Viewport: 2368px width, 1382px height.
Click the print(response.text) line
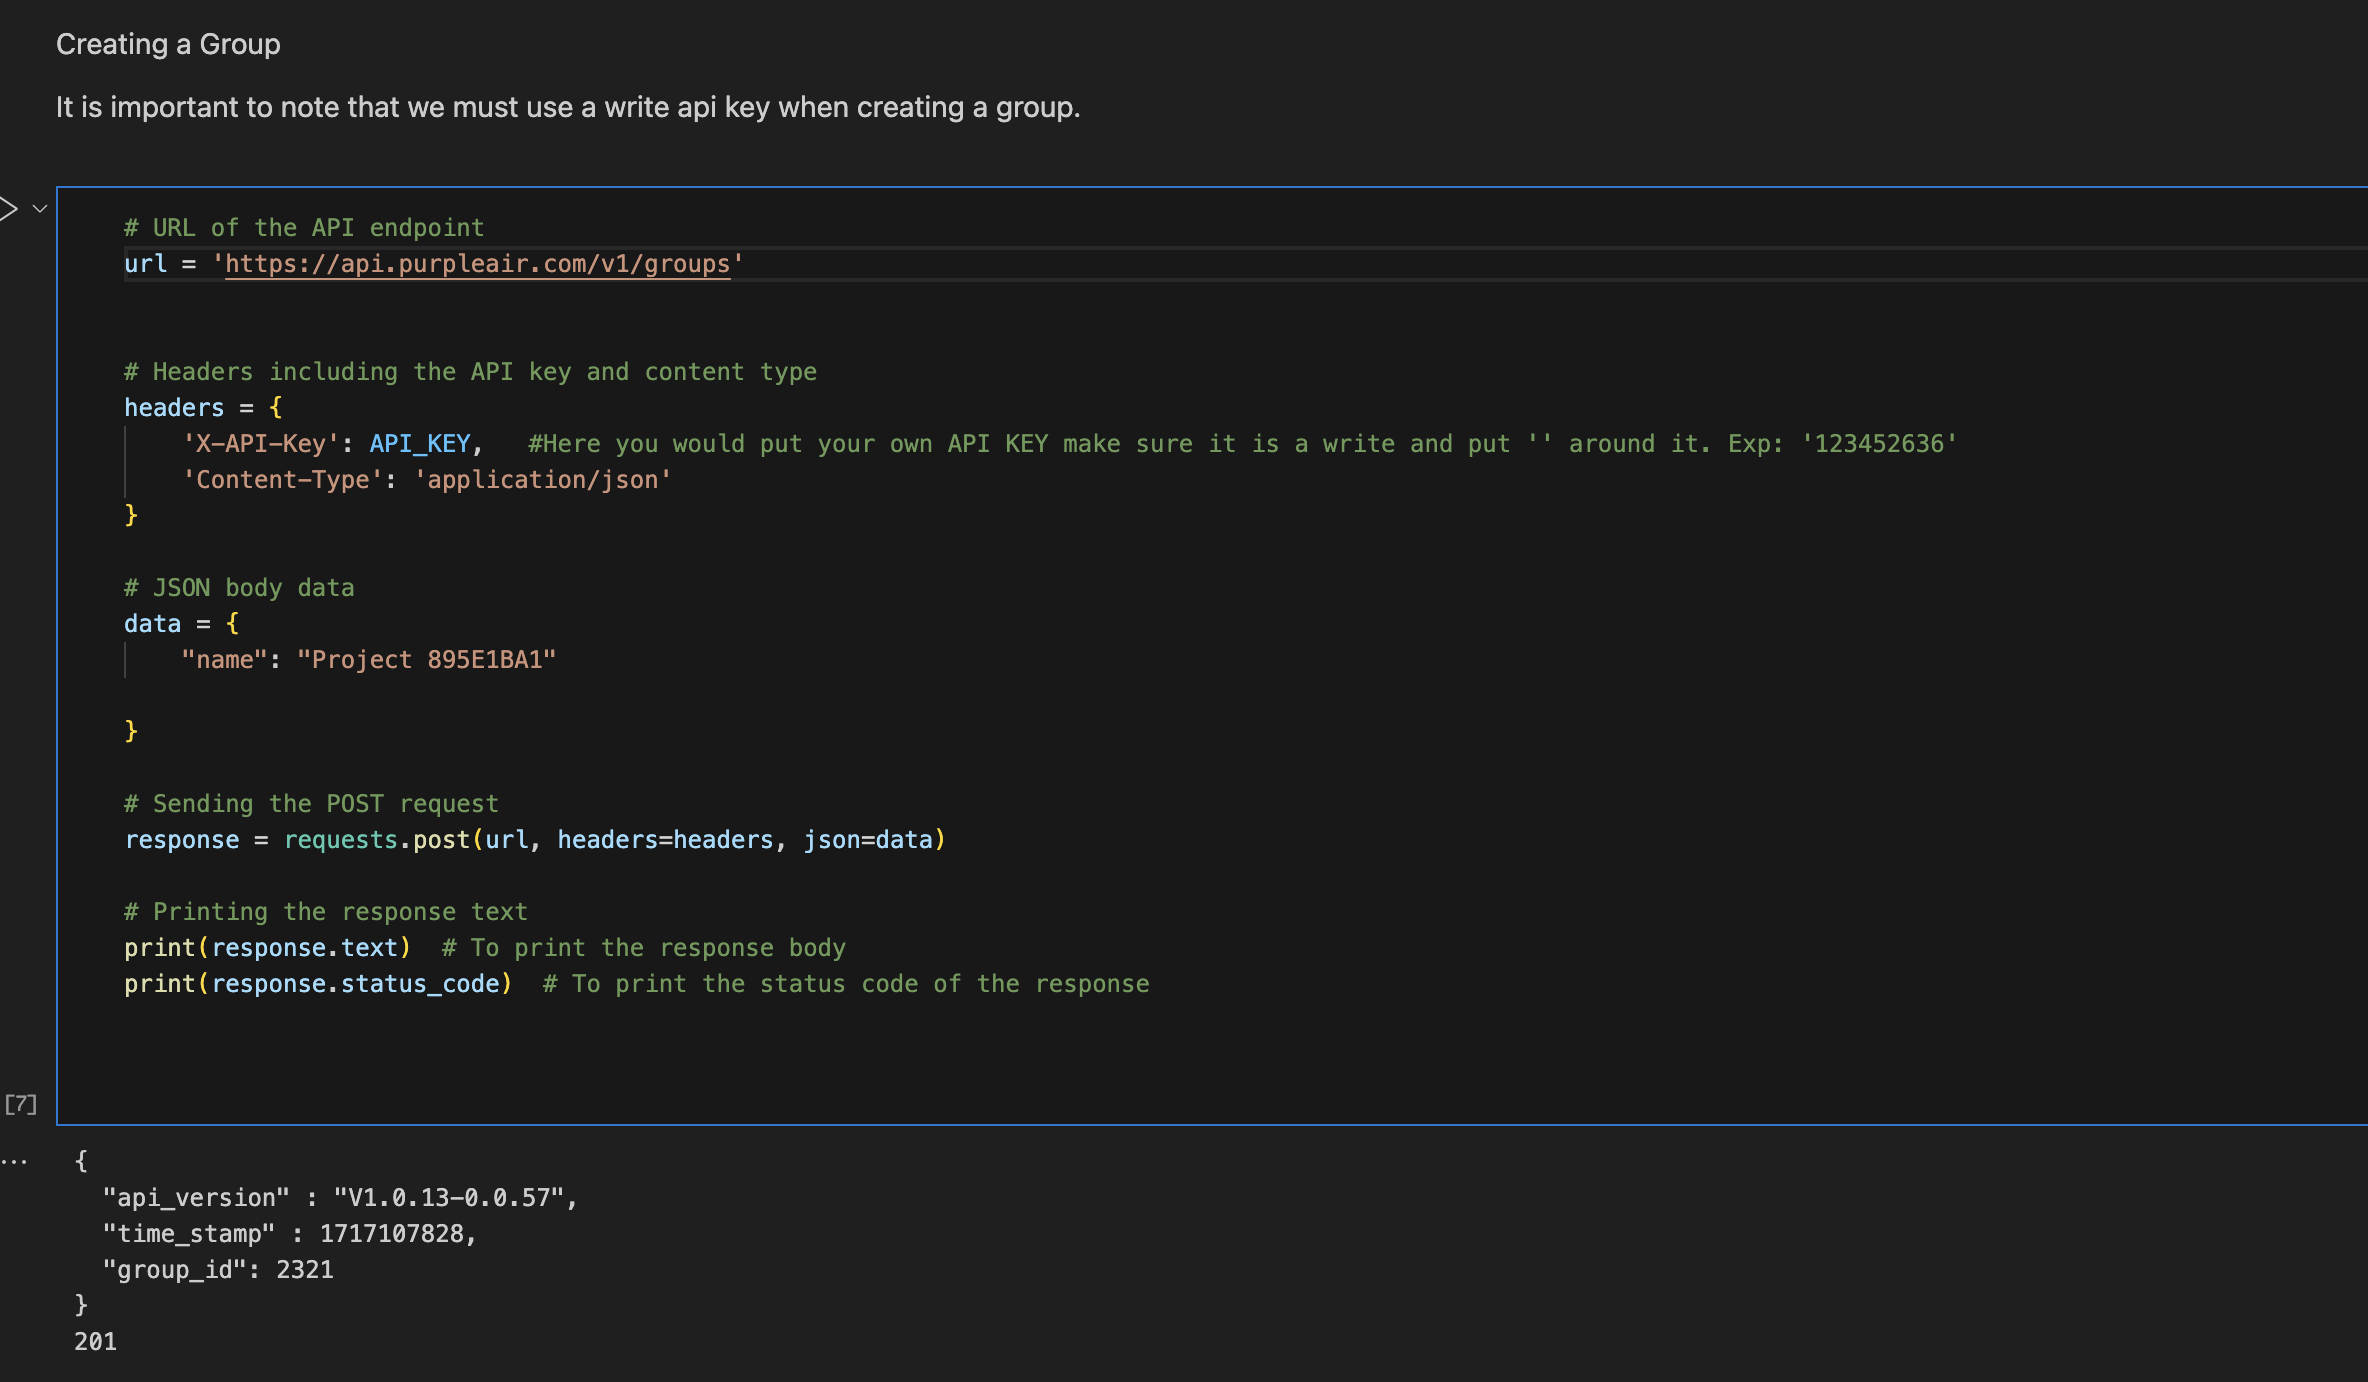click(268, 948)
